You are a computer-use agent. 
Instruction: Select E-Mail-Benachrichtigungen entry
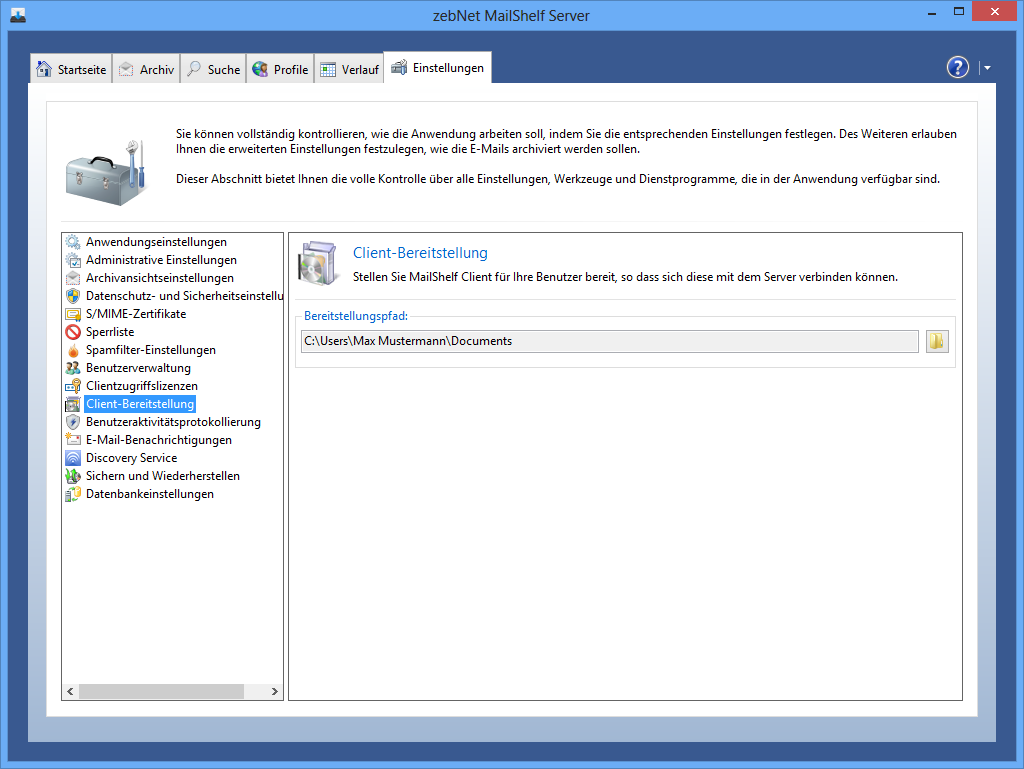coord(159,440)
